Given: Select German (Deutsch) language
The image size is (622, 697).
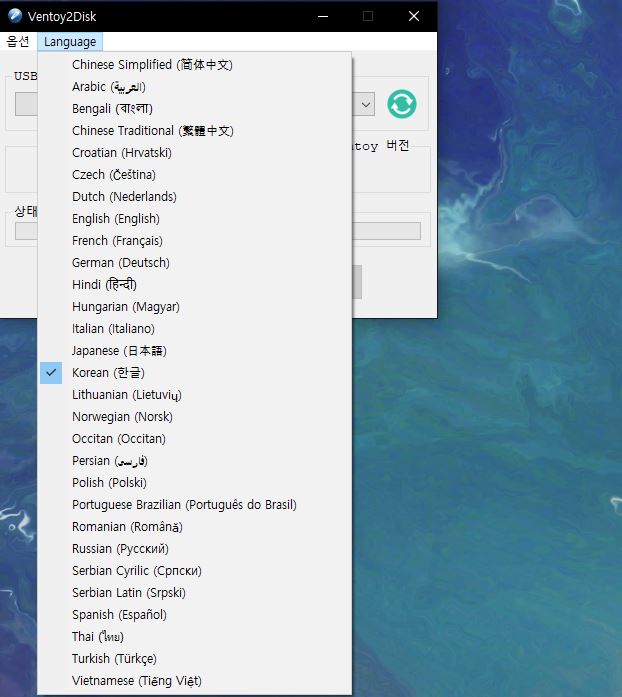Looking at the screenshot, I should [x=195, y=263].
